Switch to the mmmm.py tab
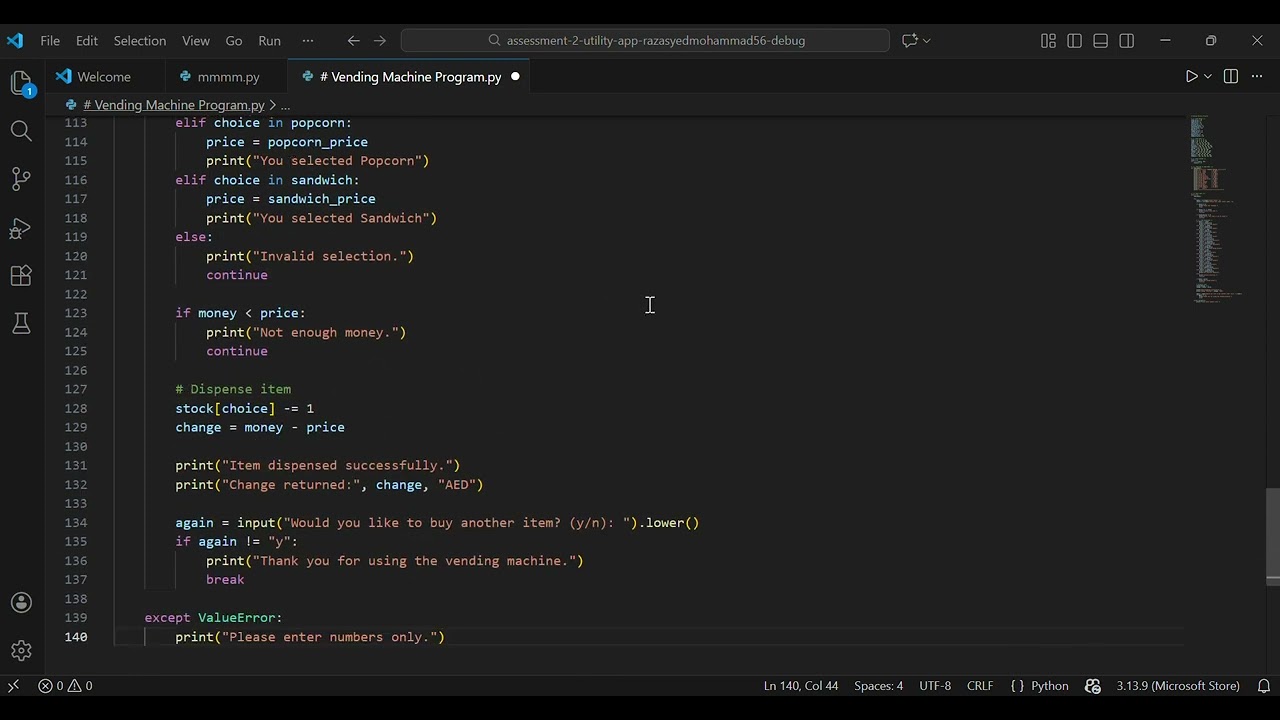 (229, 77)
